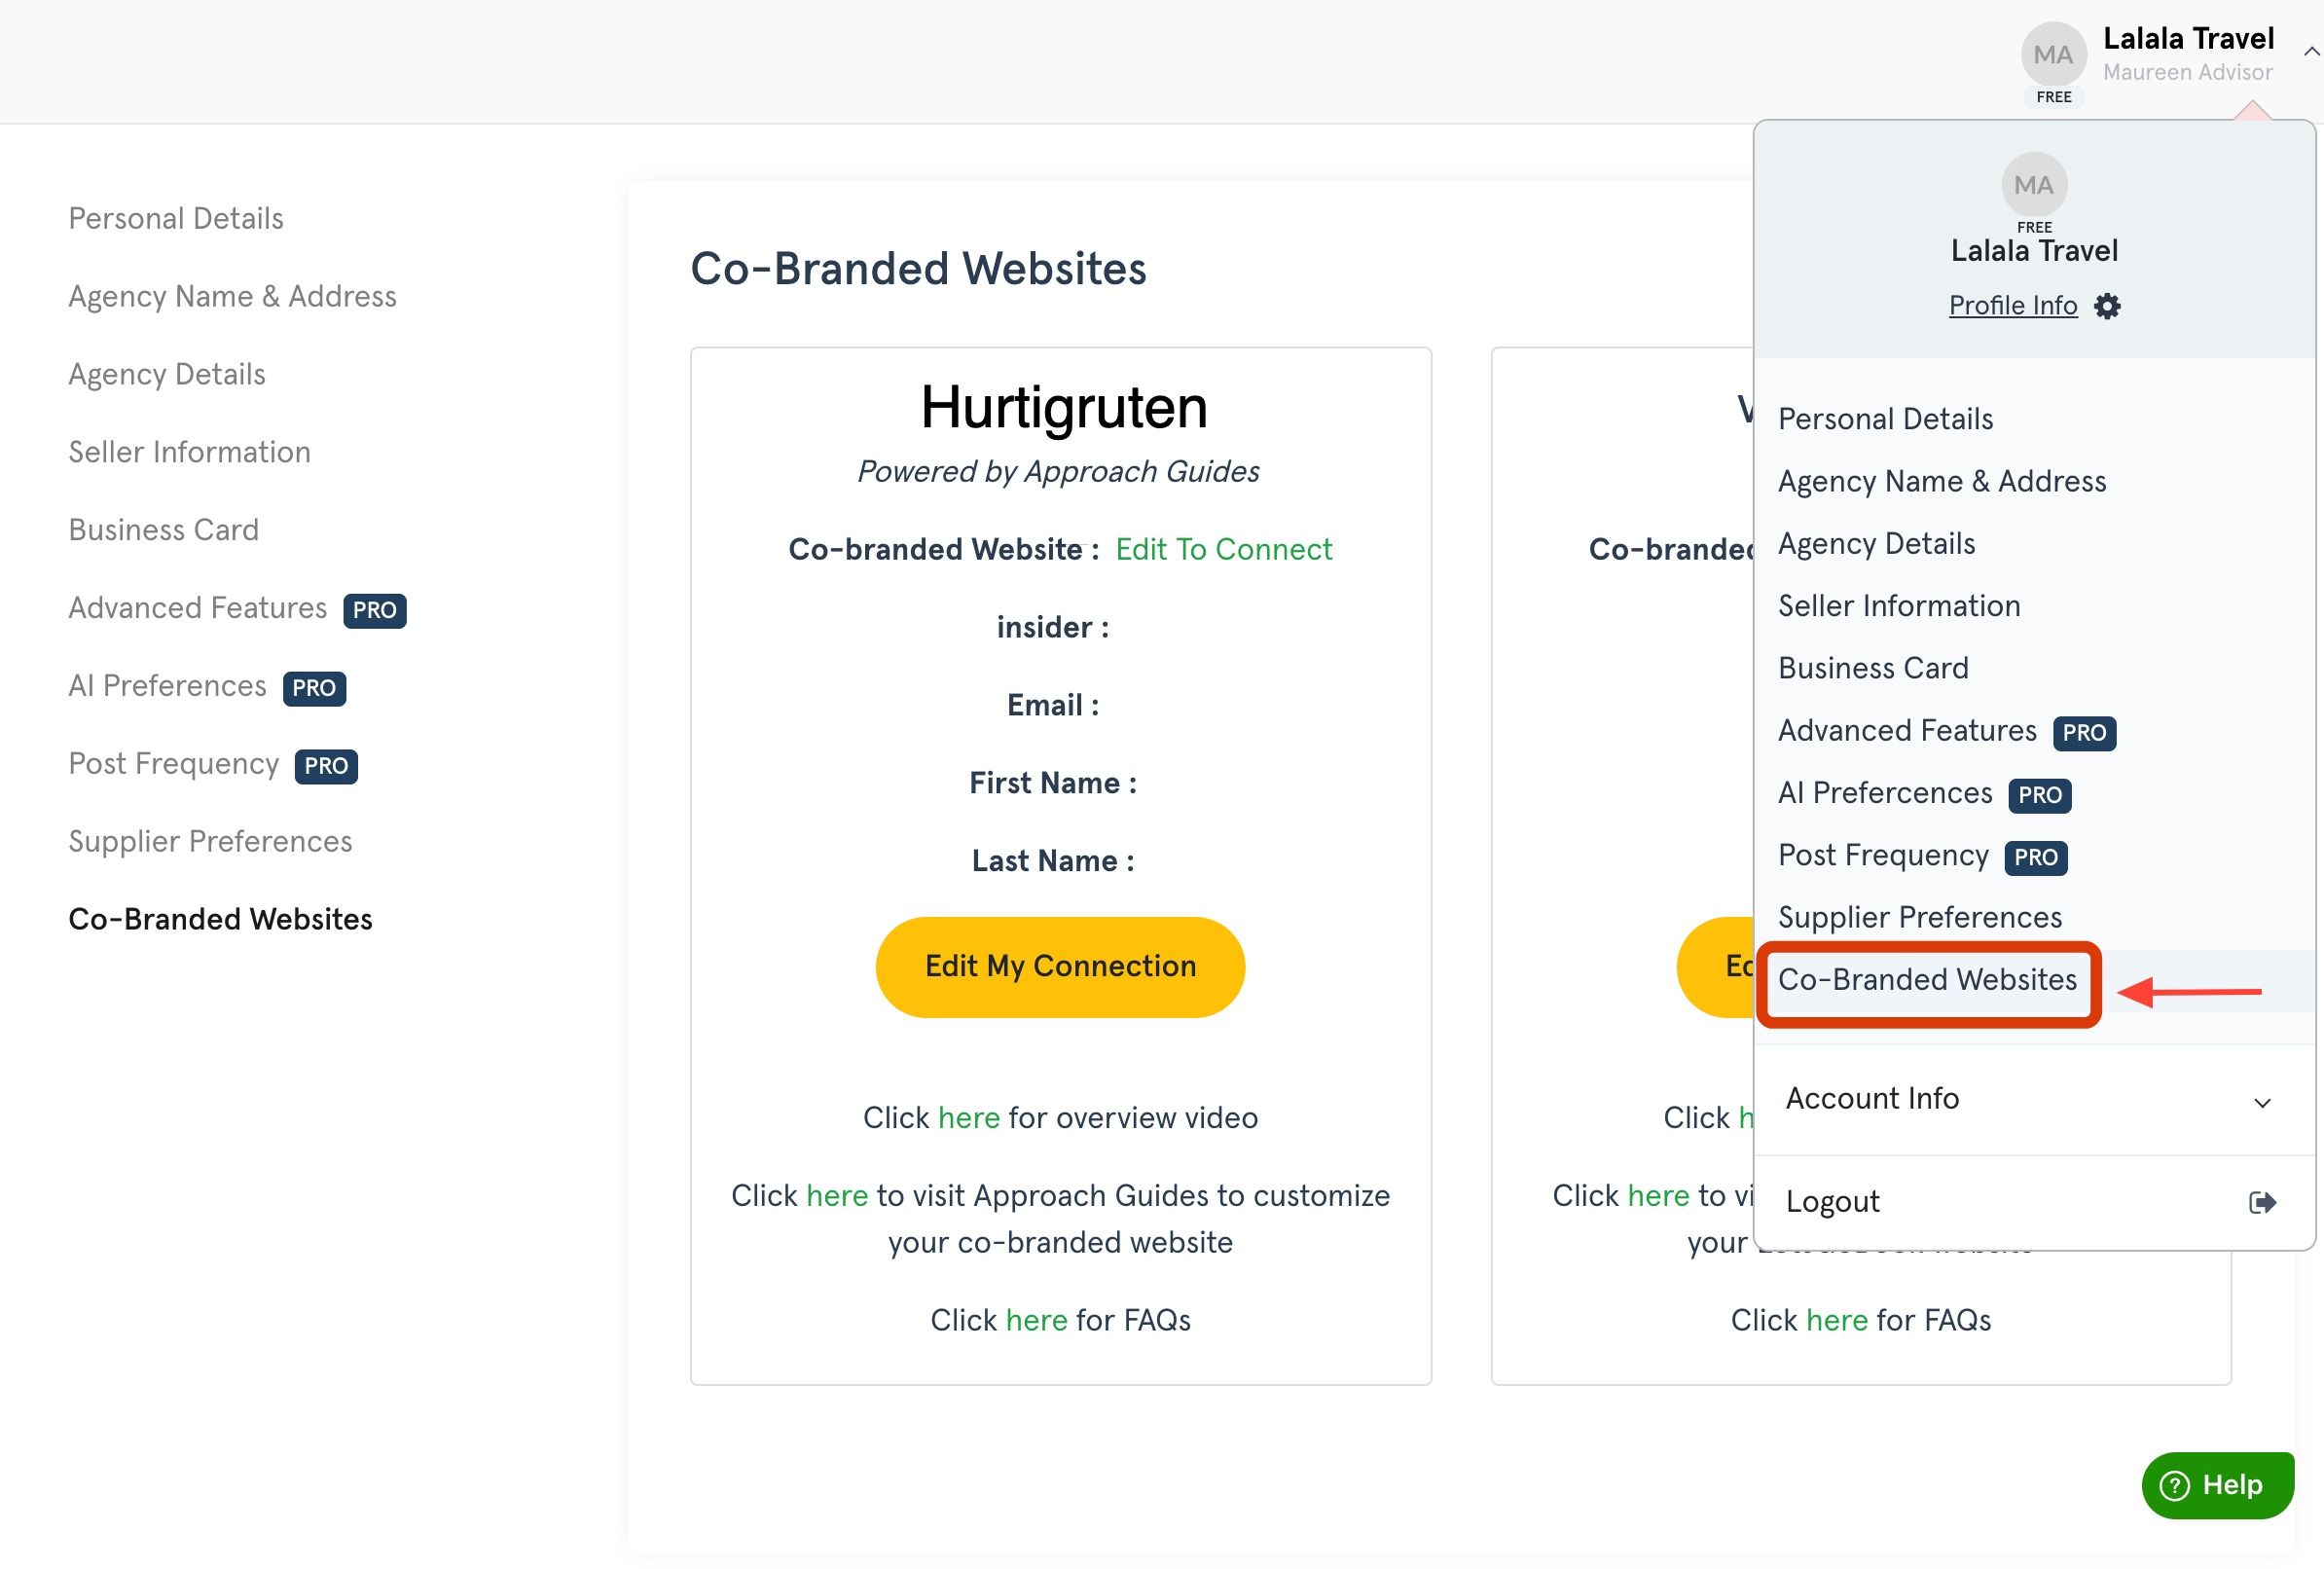This screenshot has width=2324, height=1569.
Task: Click the question mark icon in Help
Action: coord(2175,1485)
